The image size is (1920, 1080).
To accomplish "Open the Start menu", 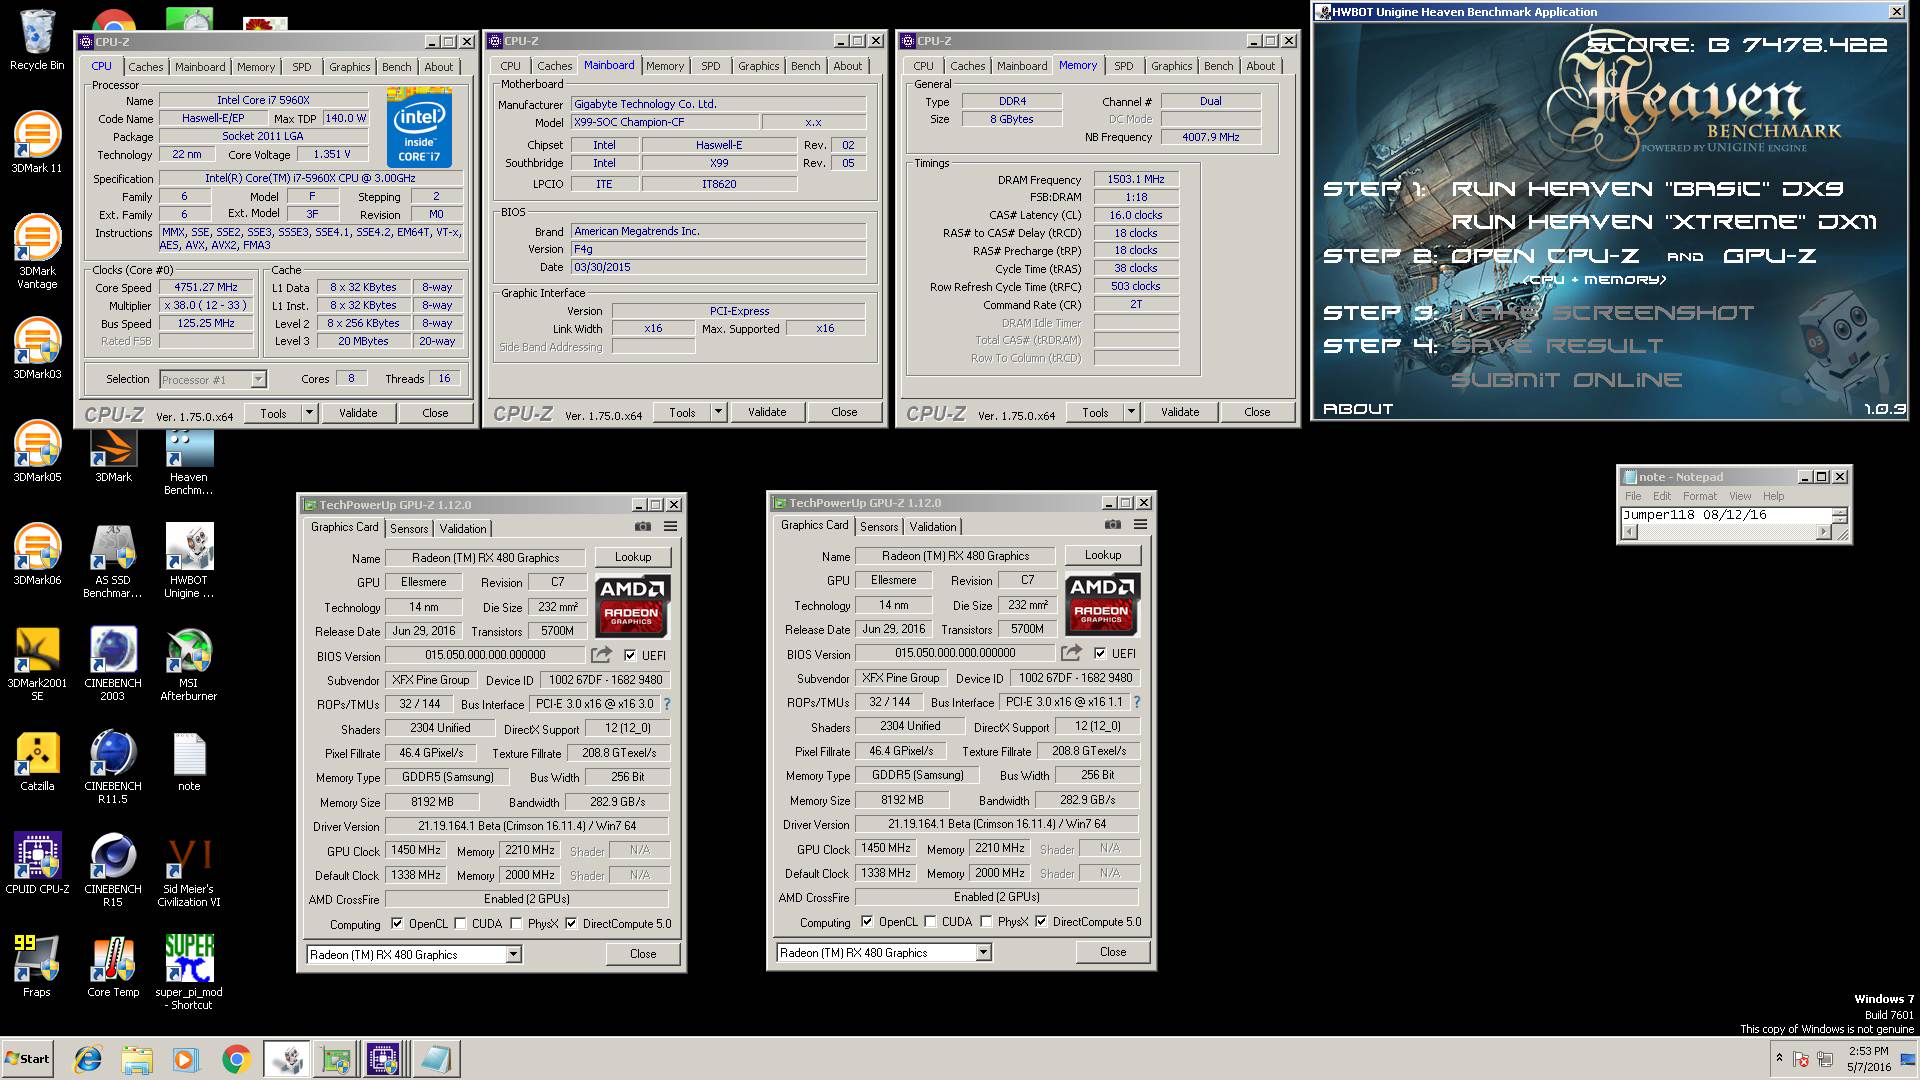I will [x=27, y=1059].
